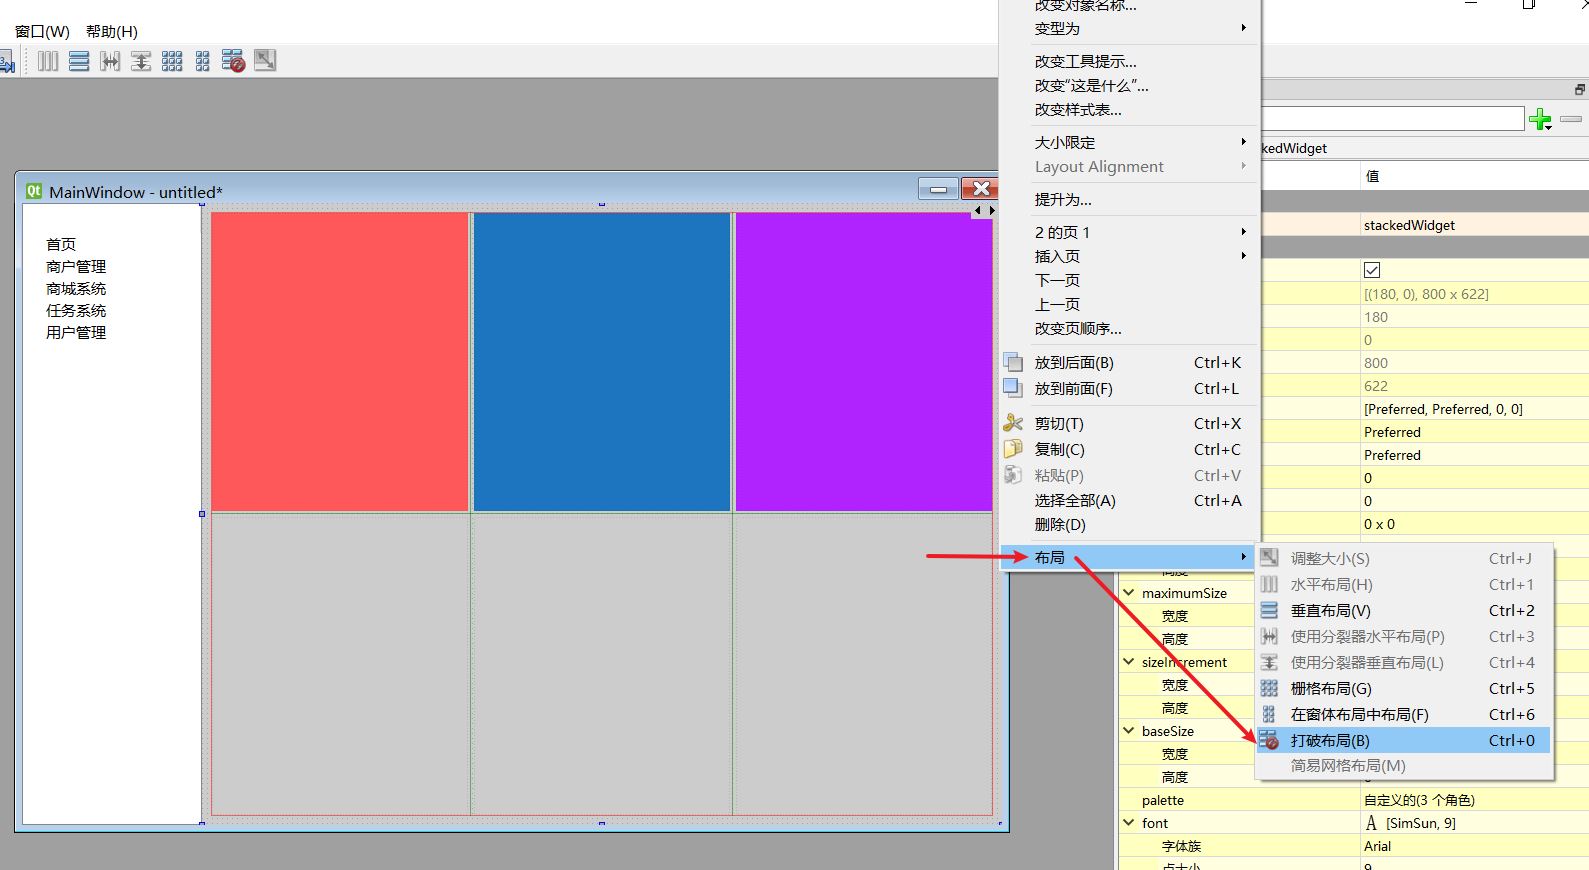
Task: Click break layout toolbar icon
Action: coord(234,61)
